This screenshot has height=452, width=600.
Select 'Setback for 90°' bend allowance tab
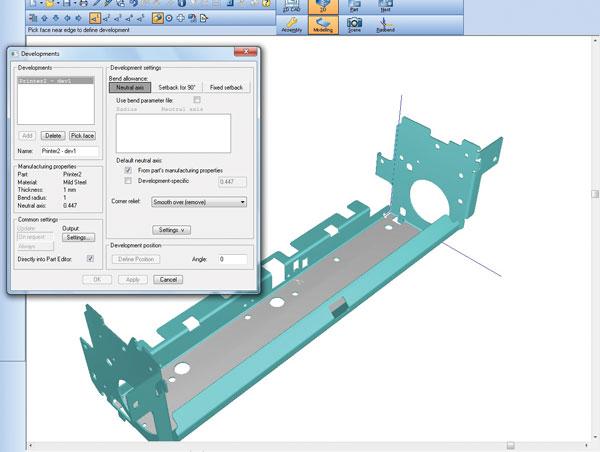coord(178,88)
